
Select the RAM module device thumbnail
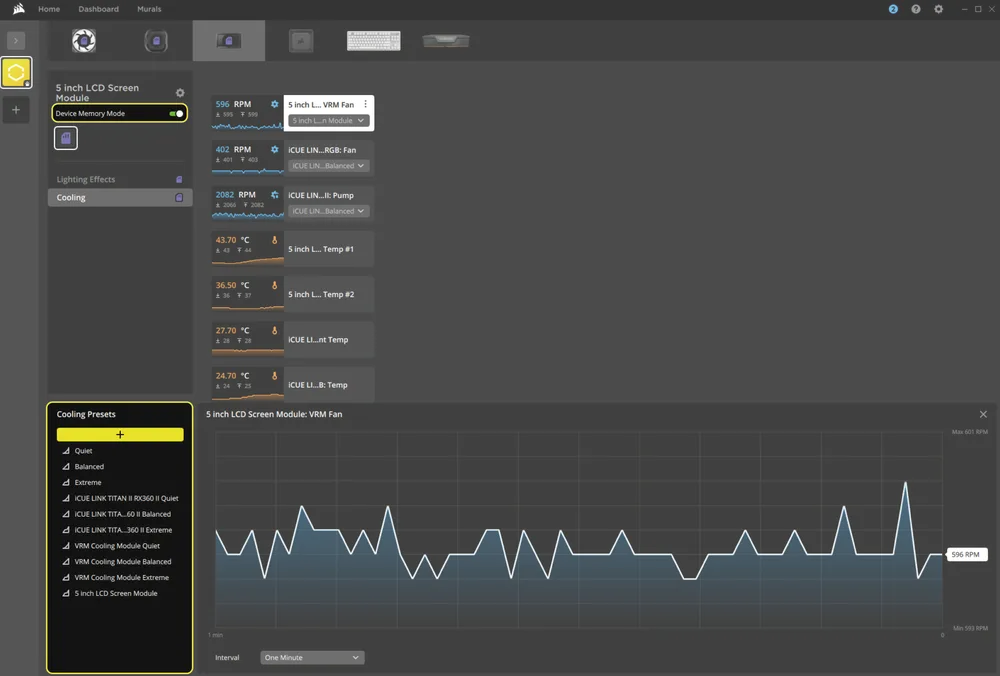pyautogui.click(x=446, y=41)
